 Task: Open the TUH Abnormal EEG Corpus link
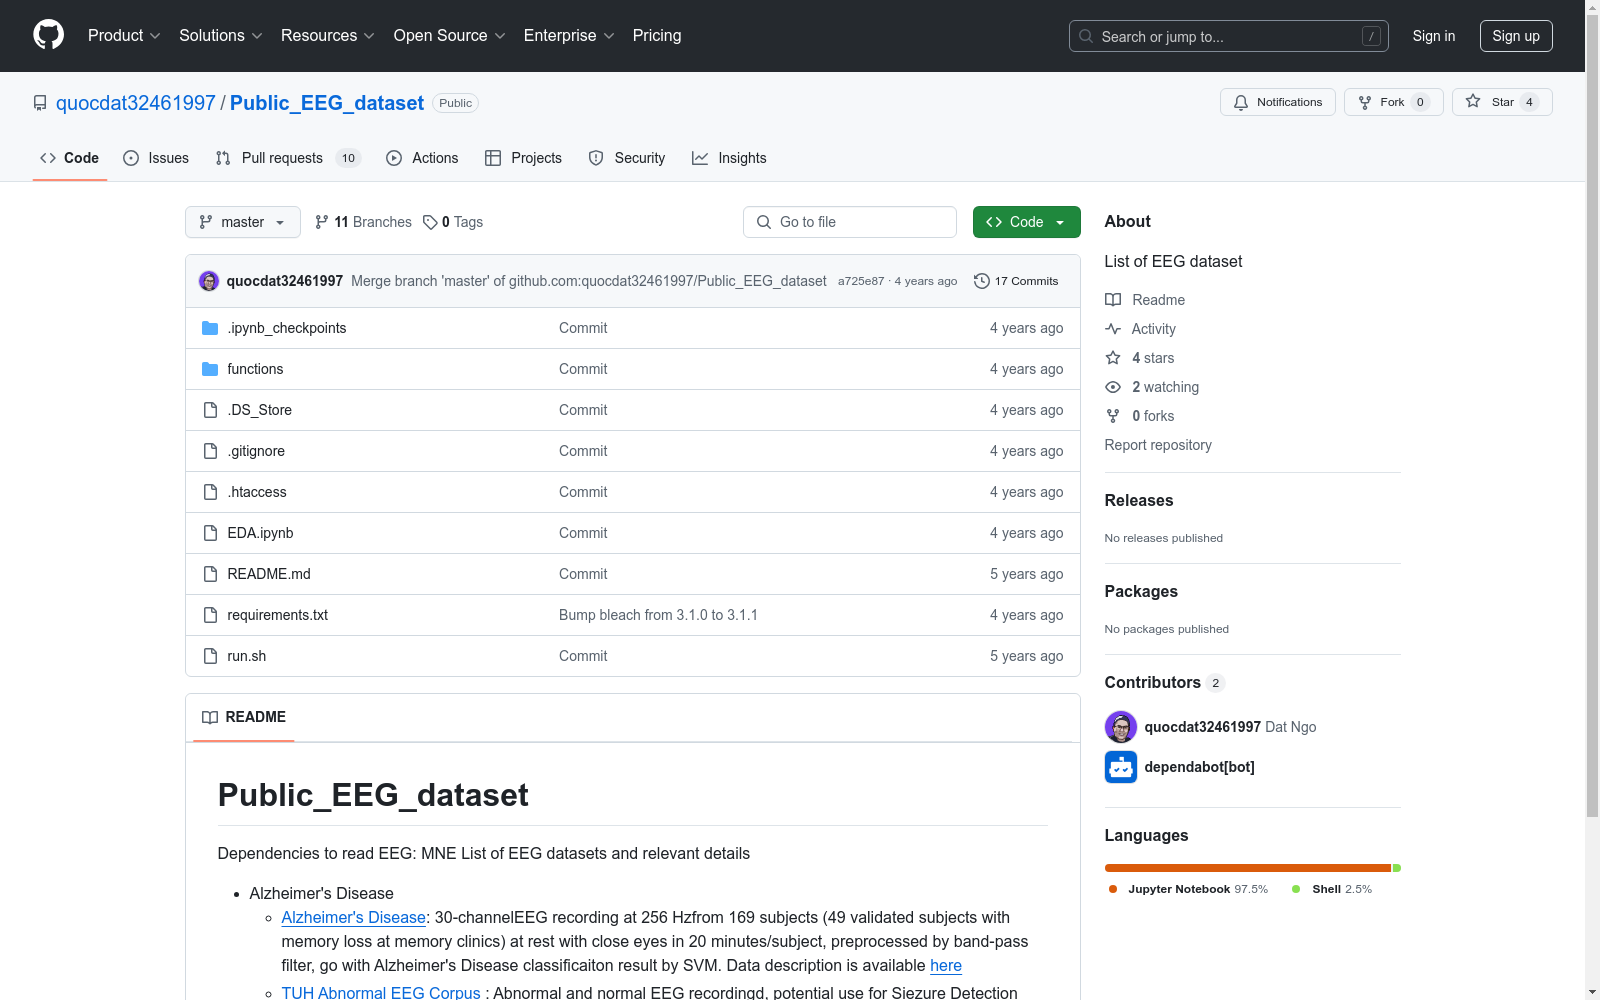381,993
